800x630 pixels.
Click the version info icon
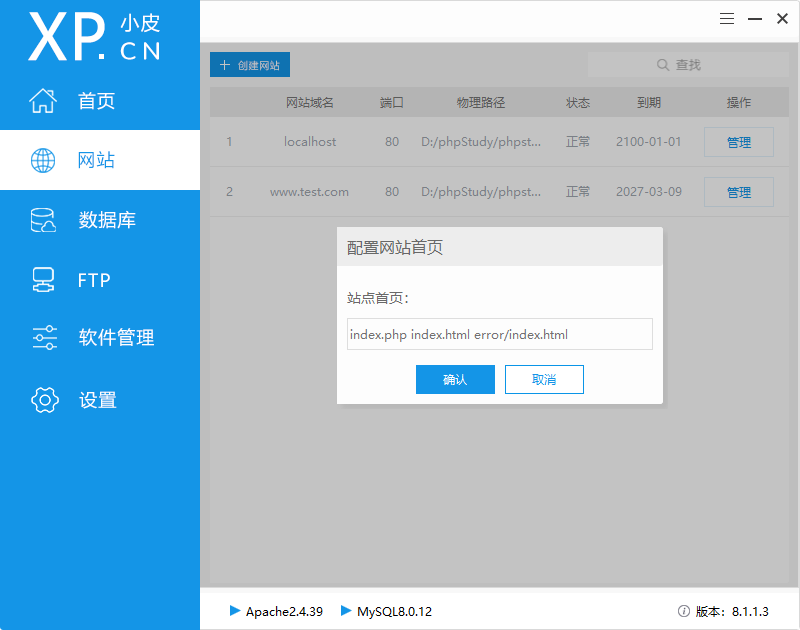pyautogui.click(x=684, y=611)
